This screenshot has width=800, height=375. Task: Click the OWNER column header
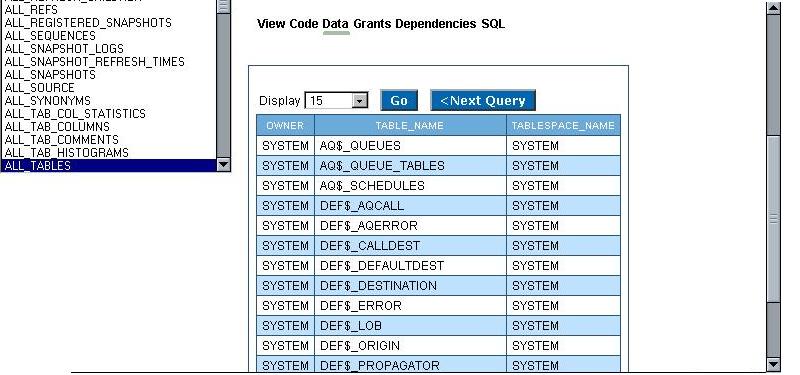coord(285,126)
